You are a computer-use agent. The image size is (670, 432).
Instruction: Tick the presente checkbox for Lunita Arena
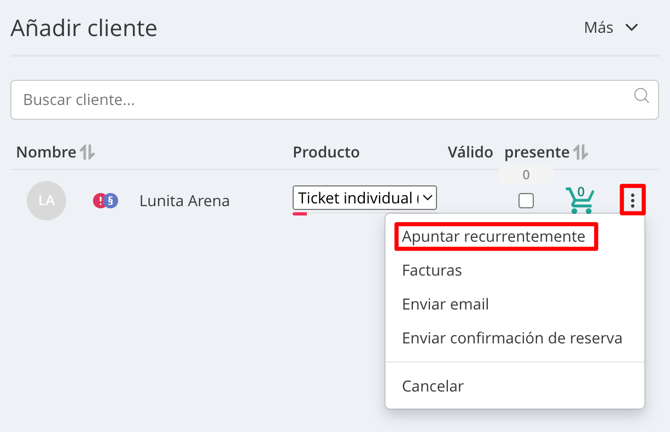click(526, 200)
